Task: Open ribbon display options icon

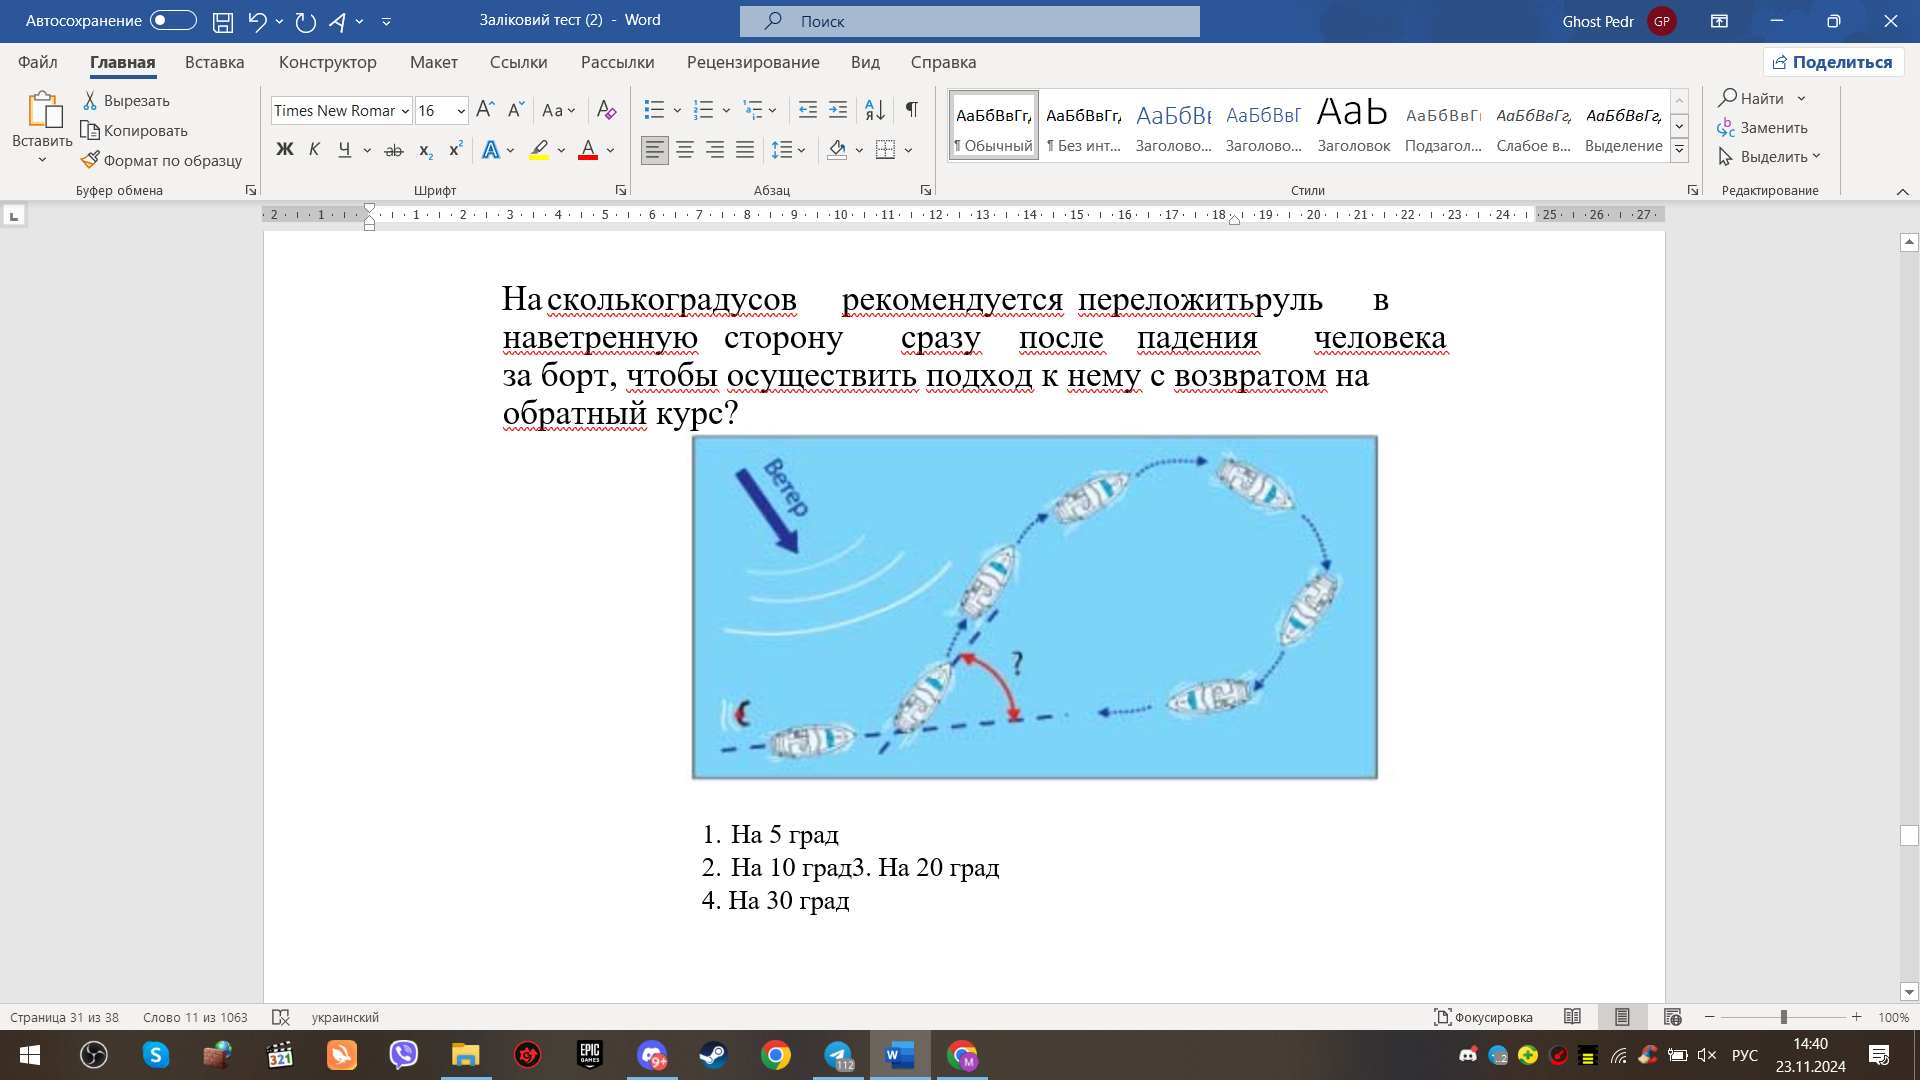Action: coord(1719,21)
